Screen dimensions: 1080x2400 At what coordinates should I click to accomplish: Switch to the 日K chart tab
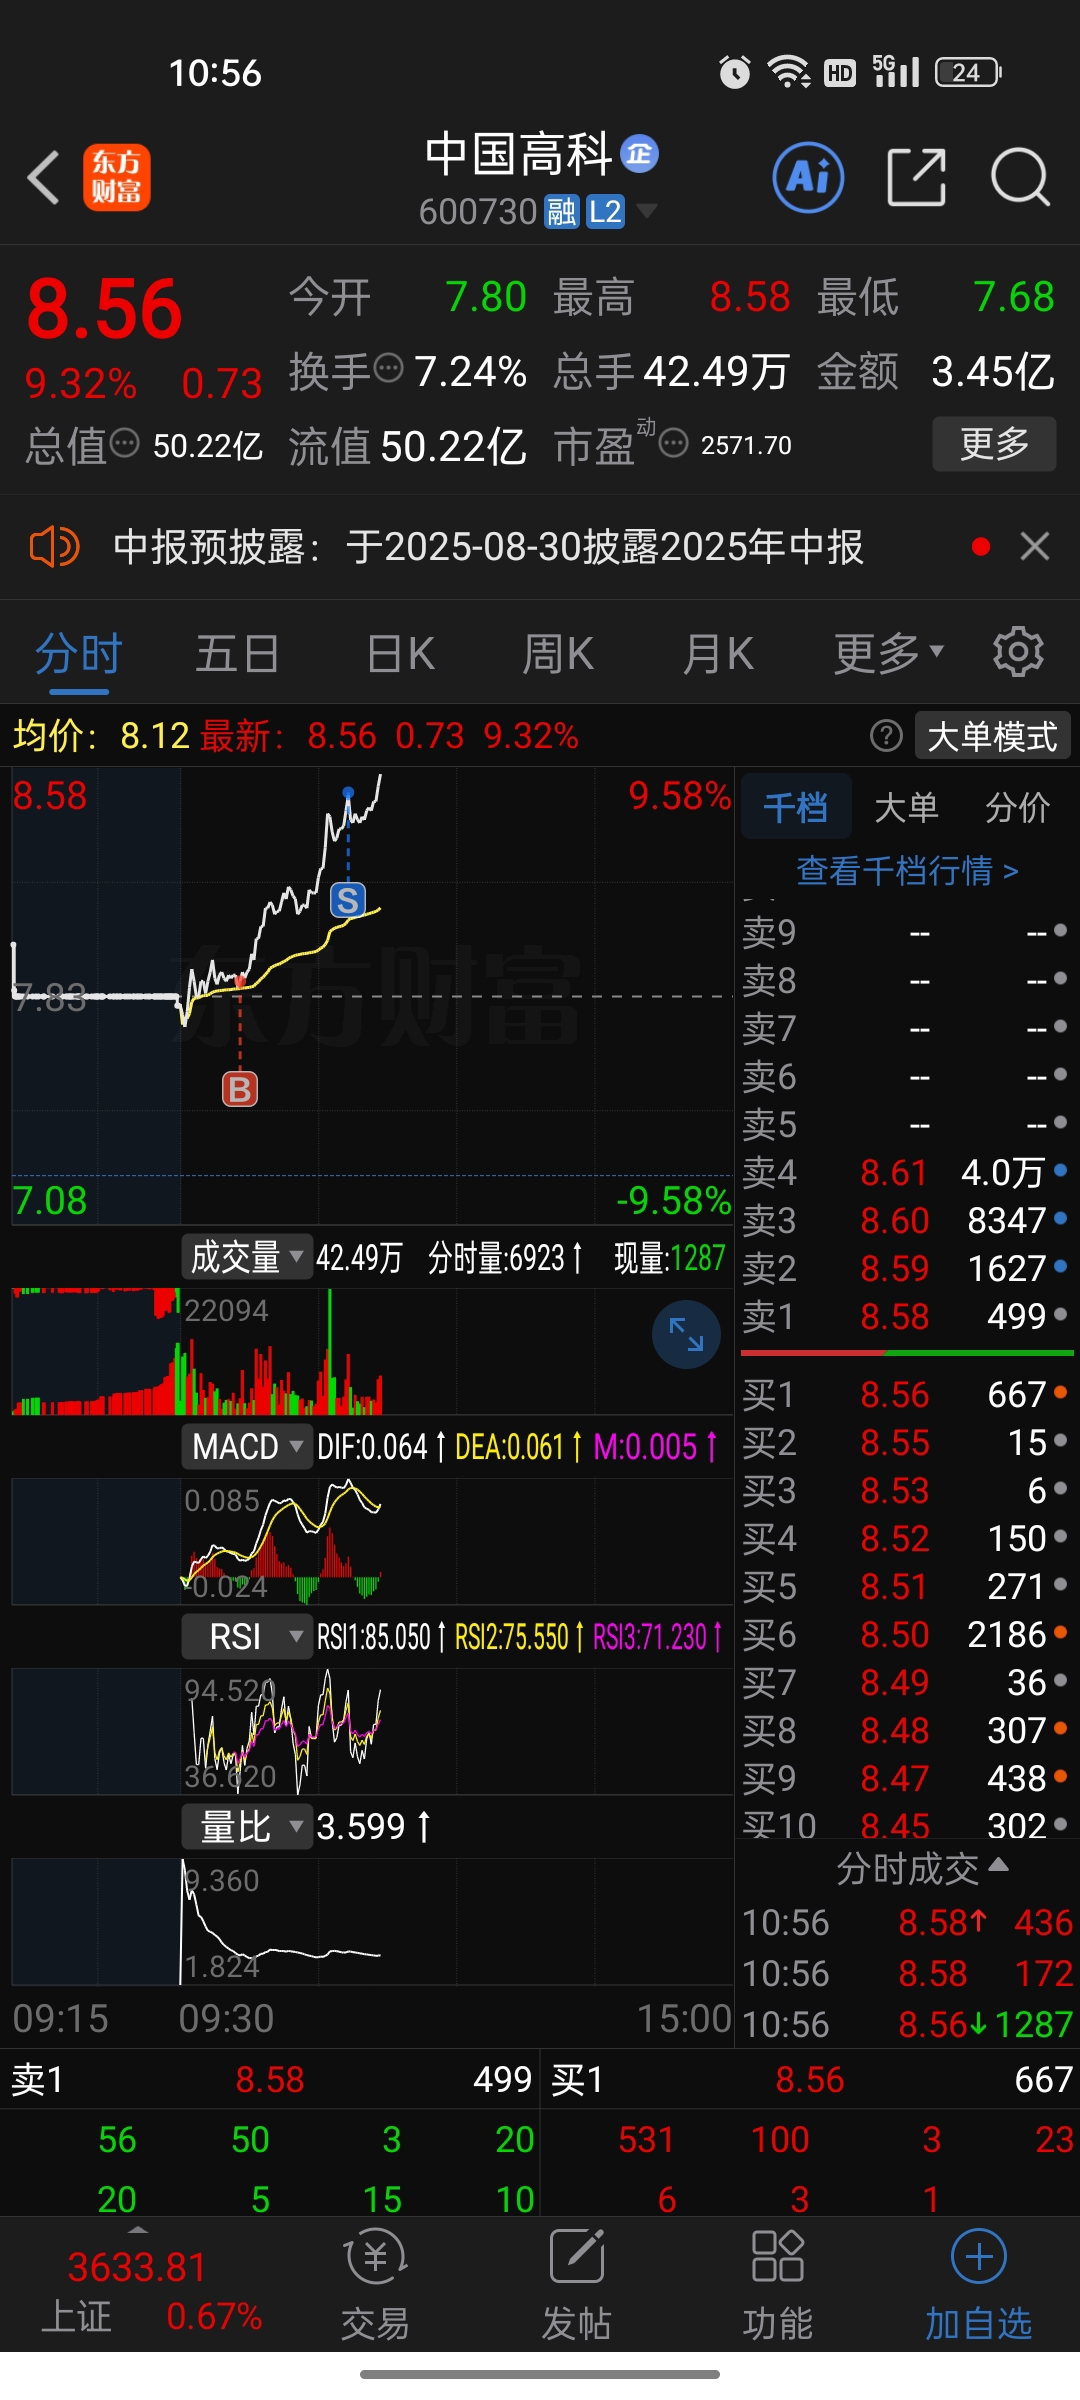tap(400, 654)
